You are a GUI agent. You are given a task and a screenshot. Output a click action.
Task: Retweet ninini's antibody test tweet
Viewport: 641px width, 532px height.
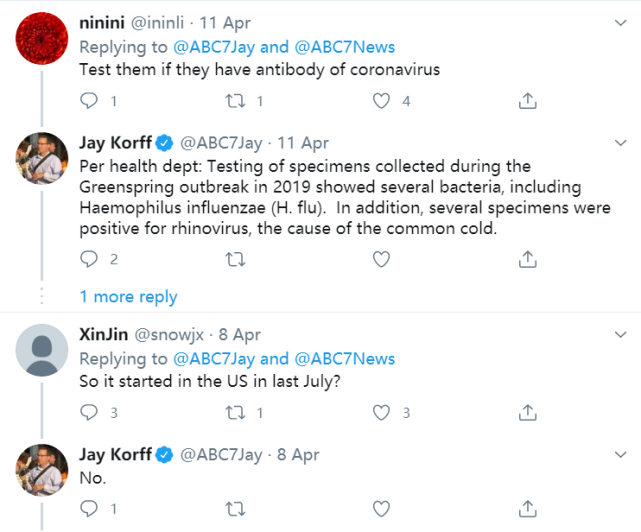coord(237,100)
